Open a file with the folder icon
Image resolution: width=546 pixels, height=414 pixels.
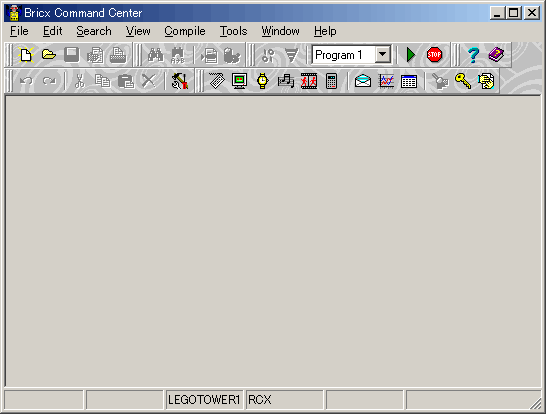pyautogui.click(x=49, y=55)
